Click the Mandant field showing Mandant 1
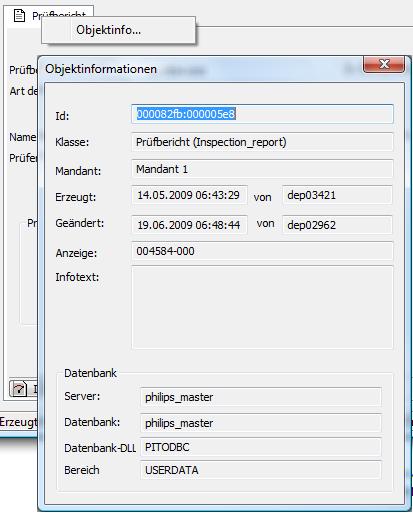The height and width of the screenshot is (516, 413). pyautogui.click(x=262, y=169)
